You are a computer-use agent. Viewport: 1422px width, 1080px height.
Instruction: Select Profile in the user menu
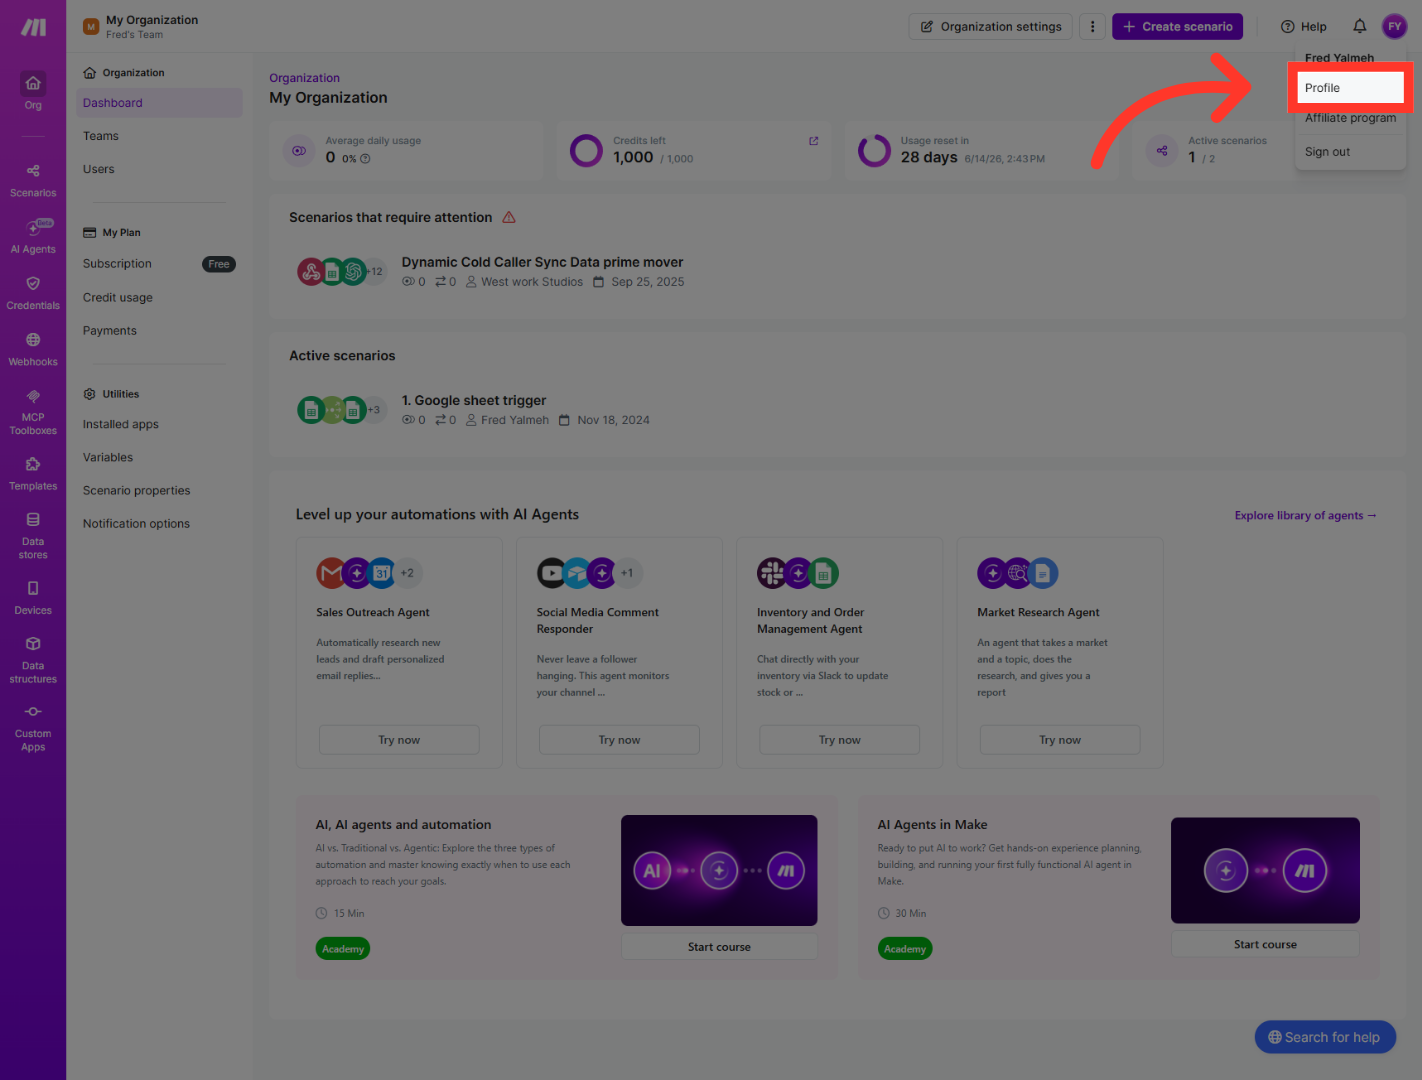coord(1350,88)
